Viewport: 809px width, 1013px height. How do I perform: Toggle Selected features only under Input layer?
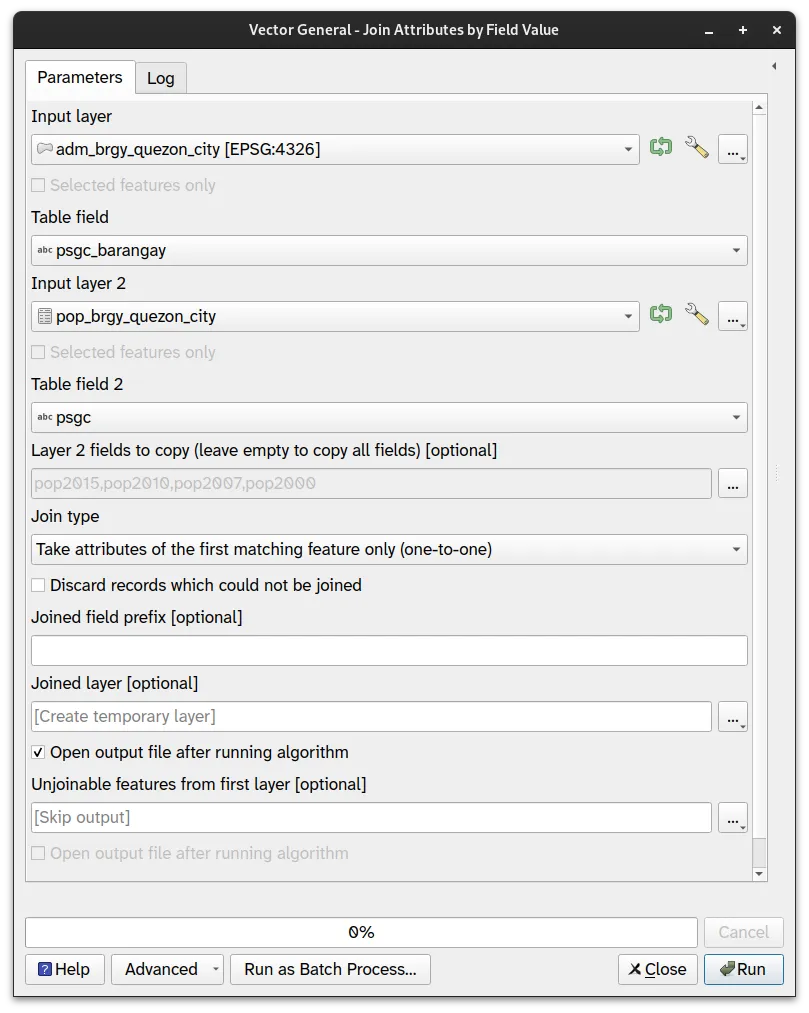[37, 184]
